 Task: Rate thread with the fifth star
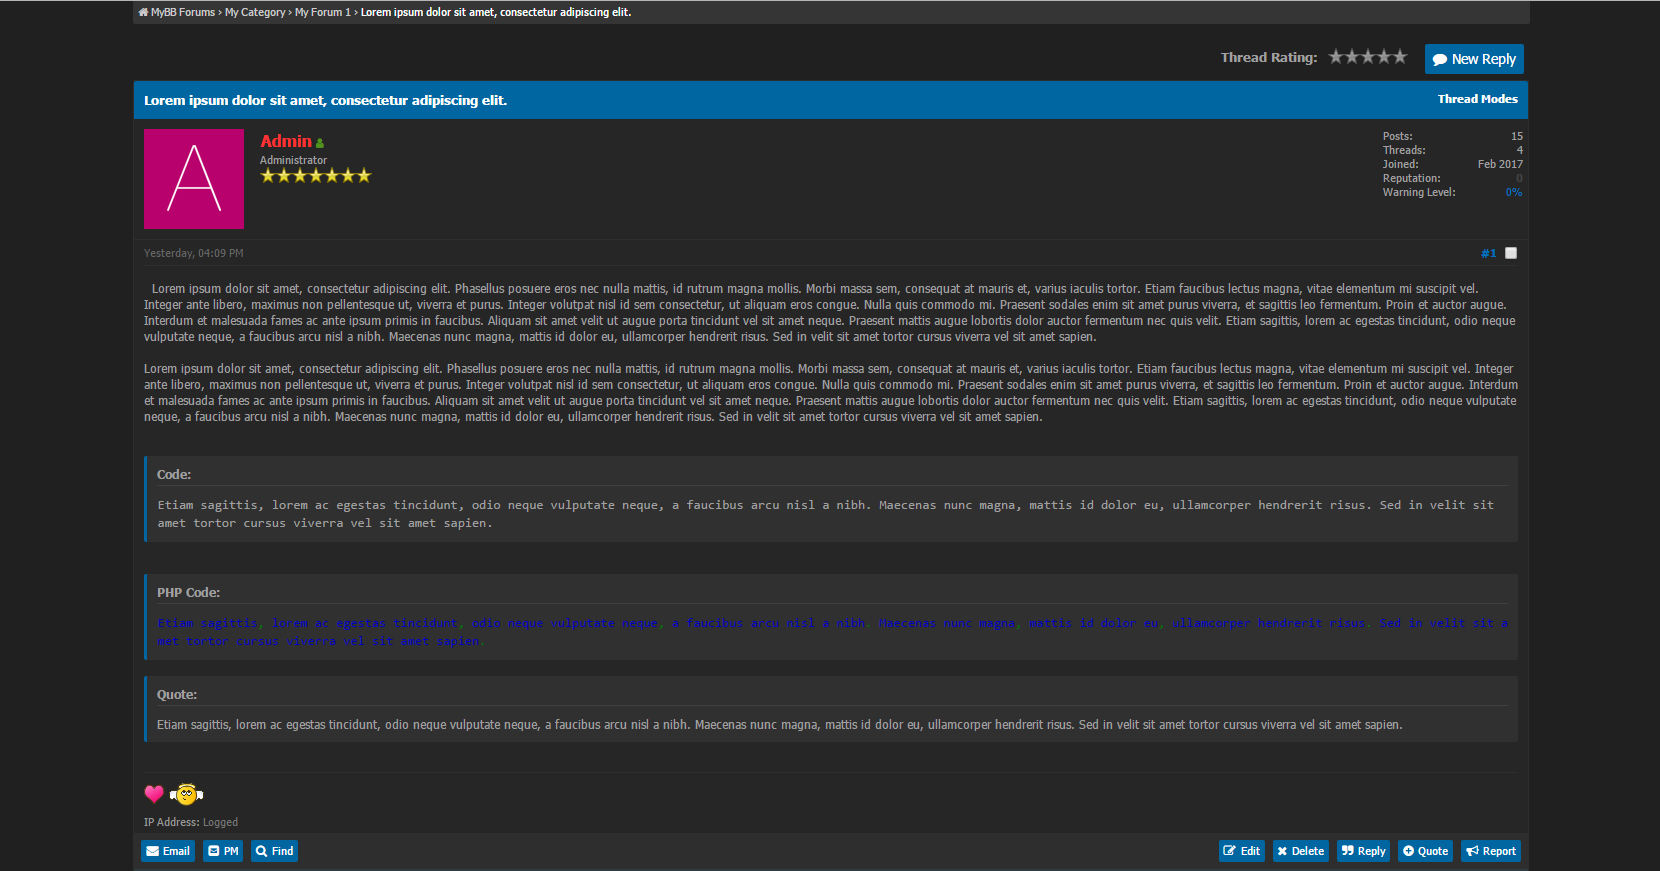pyautogui.click(x=1400, y=57)
